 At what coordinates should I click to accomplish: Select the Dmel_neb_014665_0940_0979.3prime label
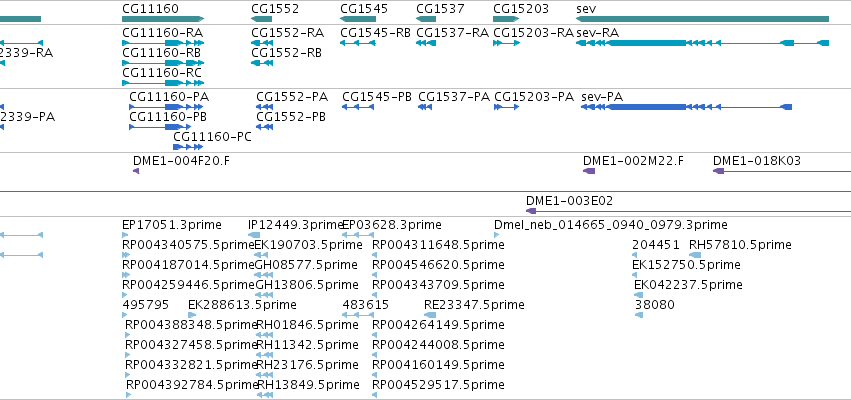pyautogui.click(x=611, y=225)
